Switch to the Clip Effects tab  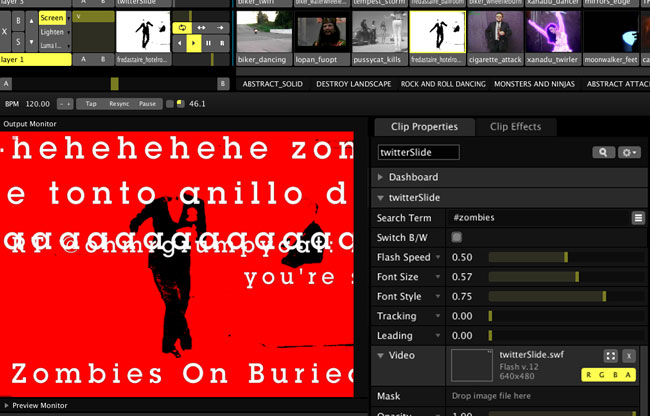pyautogui.click(x=515, y=127)
